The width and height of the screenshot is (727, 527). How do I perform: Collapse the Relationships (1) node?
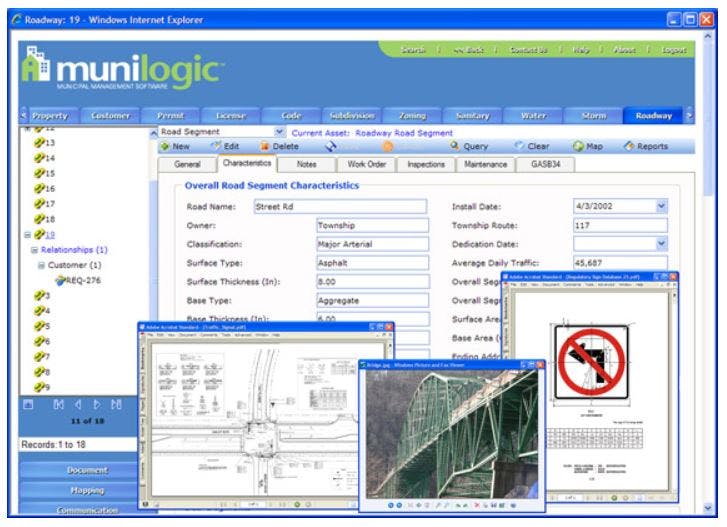pyautogui.click(x=34, y=250)
